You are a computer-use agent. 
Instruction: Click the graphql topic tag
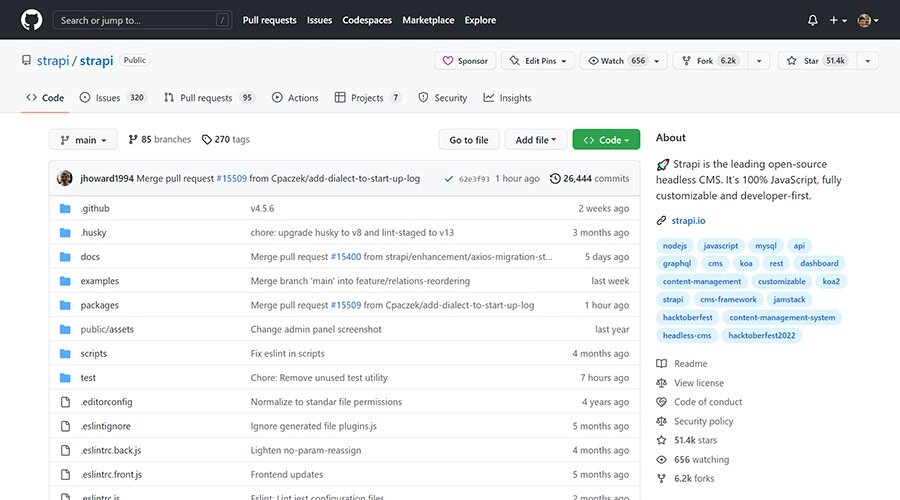tap(677, 263)
